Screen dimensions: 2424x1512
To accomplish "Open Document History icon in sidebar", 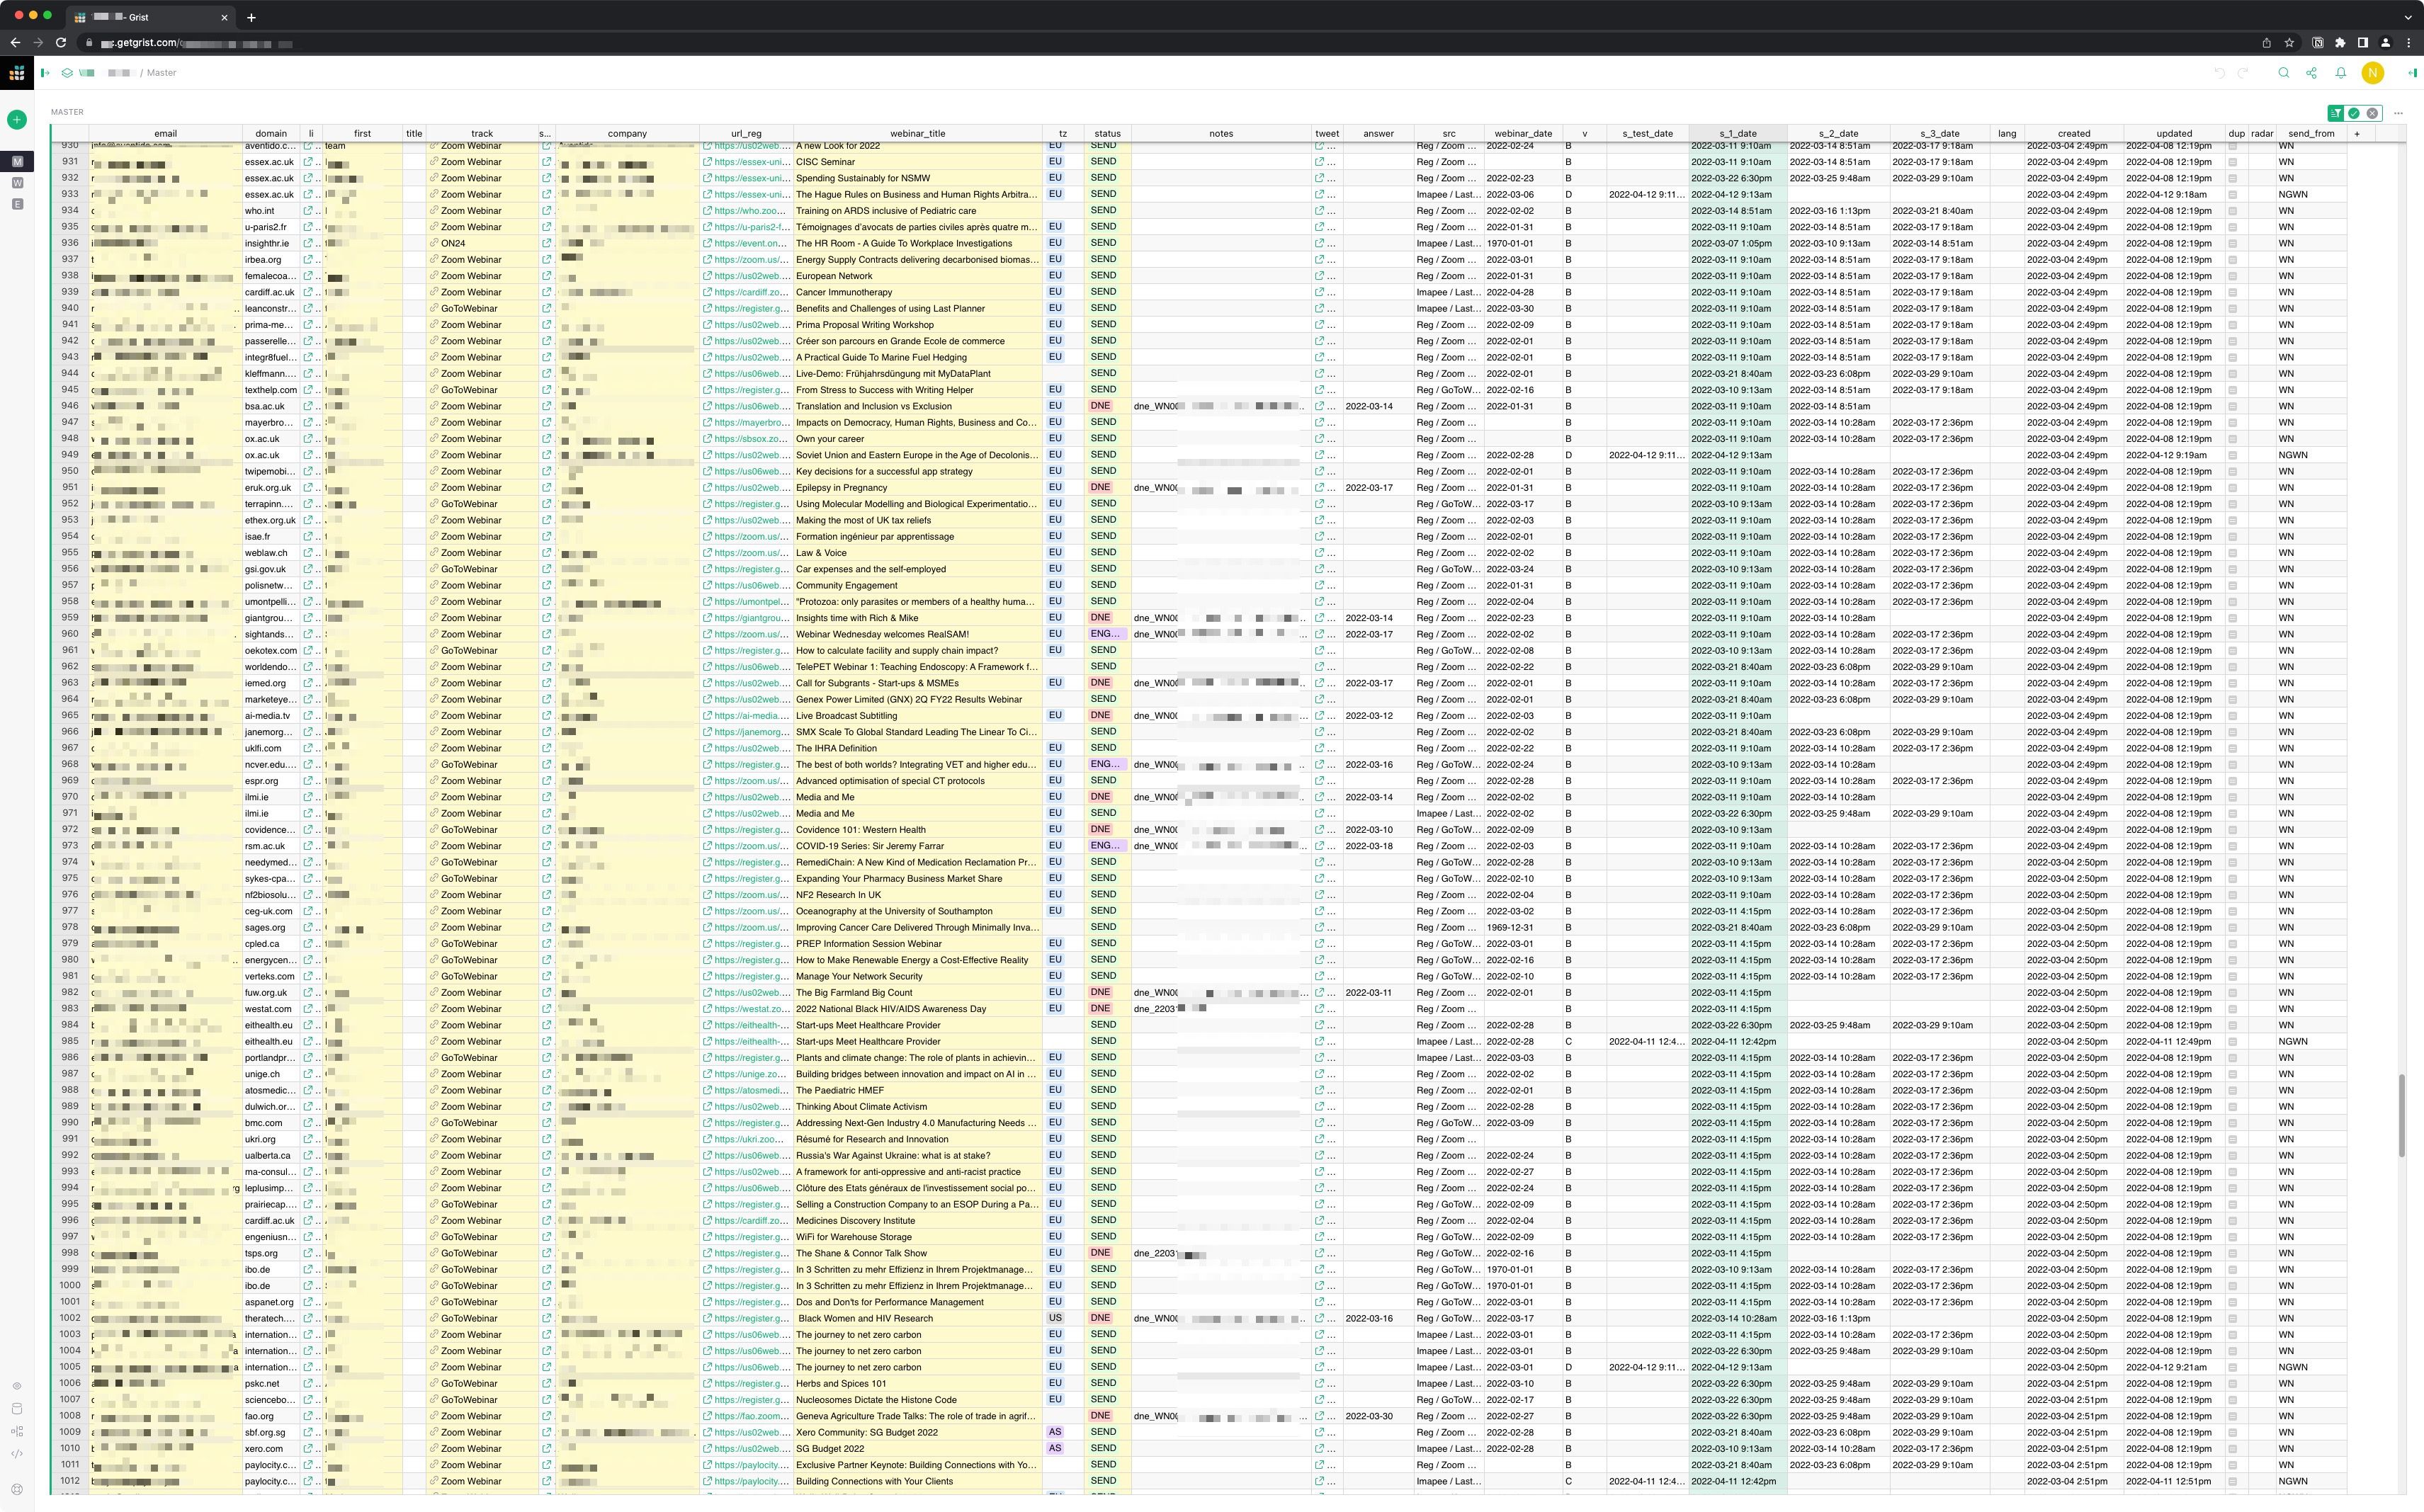I will tap(17, 1431).
